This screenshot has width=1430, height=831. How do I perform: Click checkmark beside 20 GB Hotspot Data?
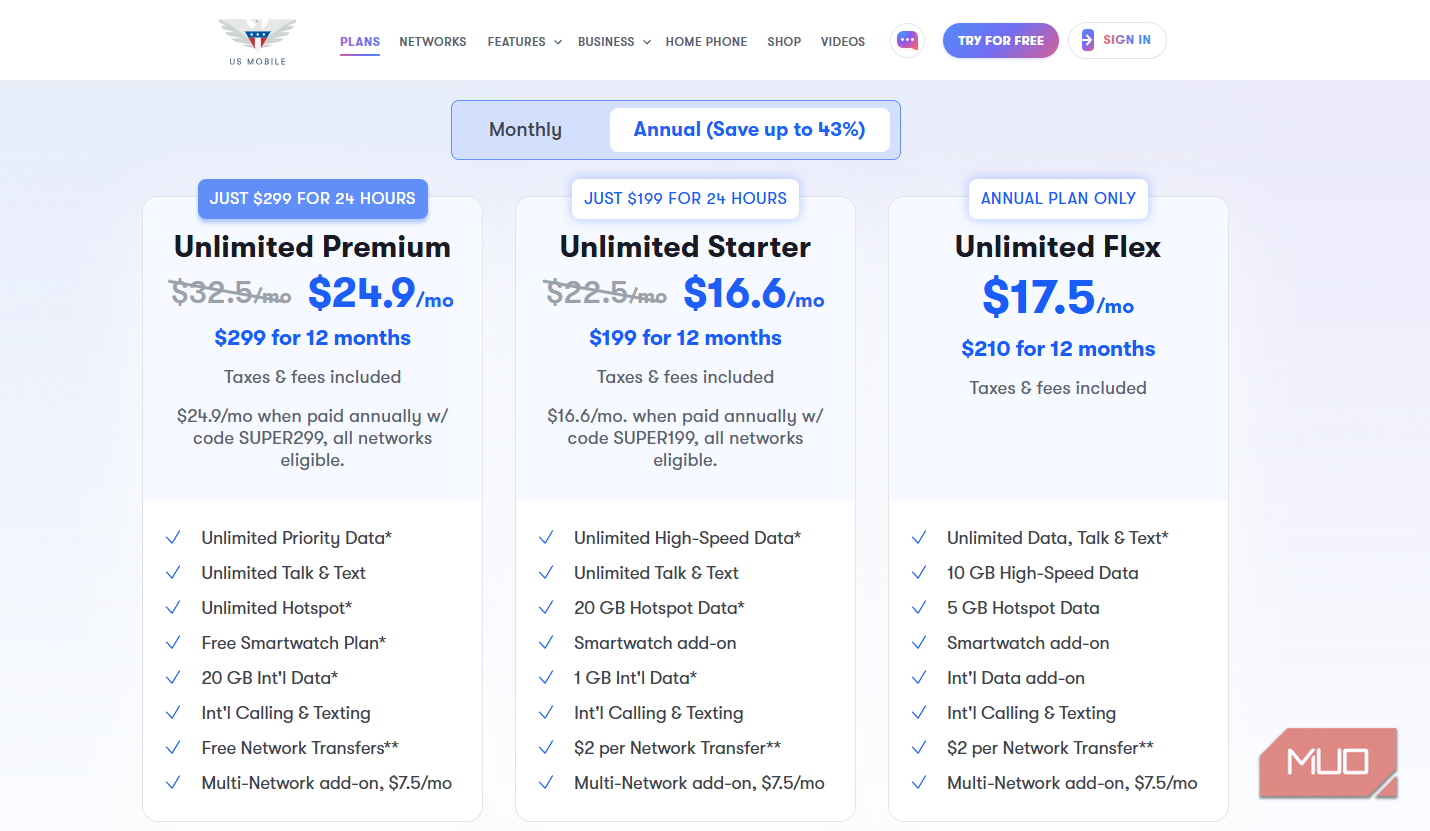(546, 608)
